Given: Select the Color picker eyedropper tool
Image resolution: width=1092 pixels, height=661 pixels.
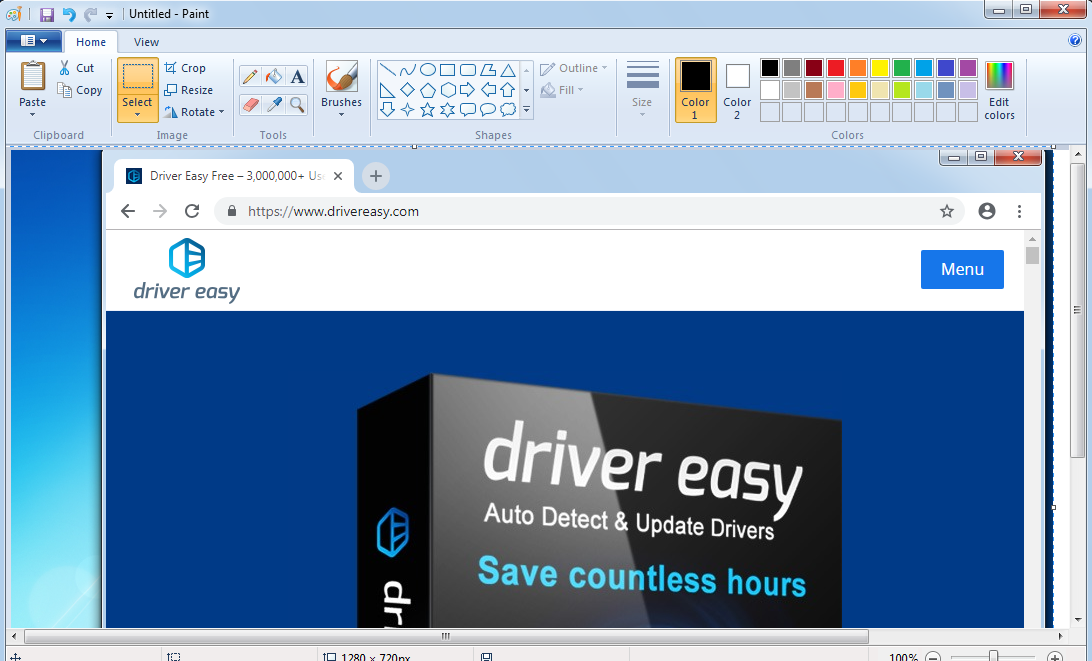Looking at the screenshot, I should (x=274, y=104).
